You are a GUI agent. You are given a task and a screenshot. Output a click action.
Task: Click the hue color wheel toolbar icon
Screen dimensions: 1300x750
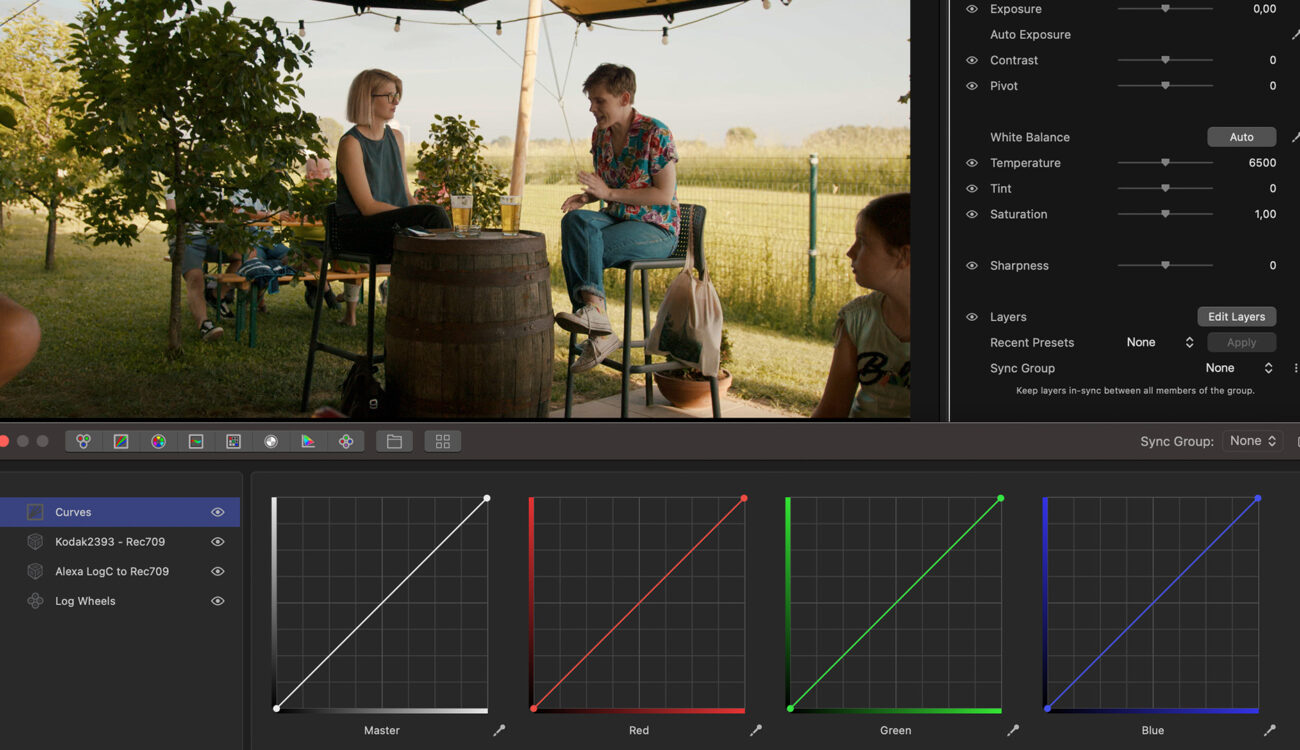point(158,441)
